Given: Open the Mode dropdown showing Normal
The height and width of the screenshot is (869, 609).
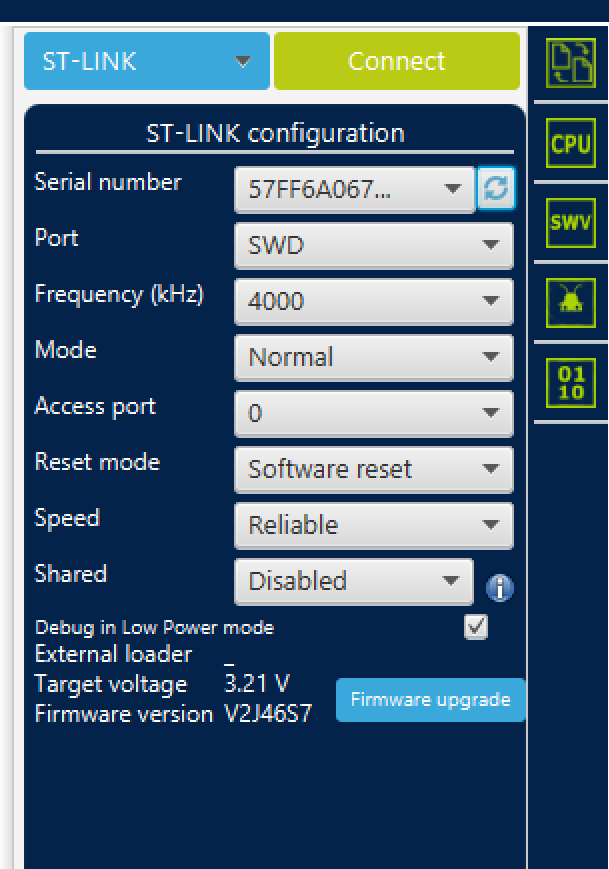Looking at the screenshot, I should 373,357.
